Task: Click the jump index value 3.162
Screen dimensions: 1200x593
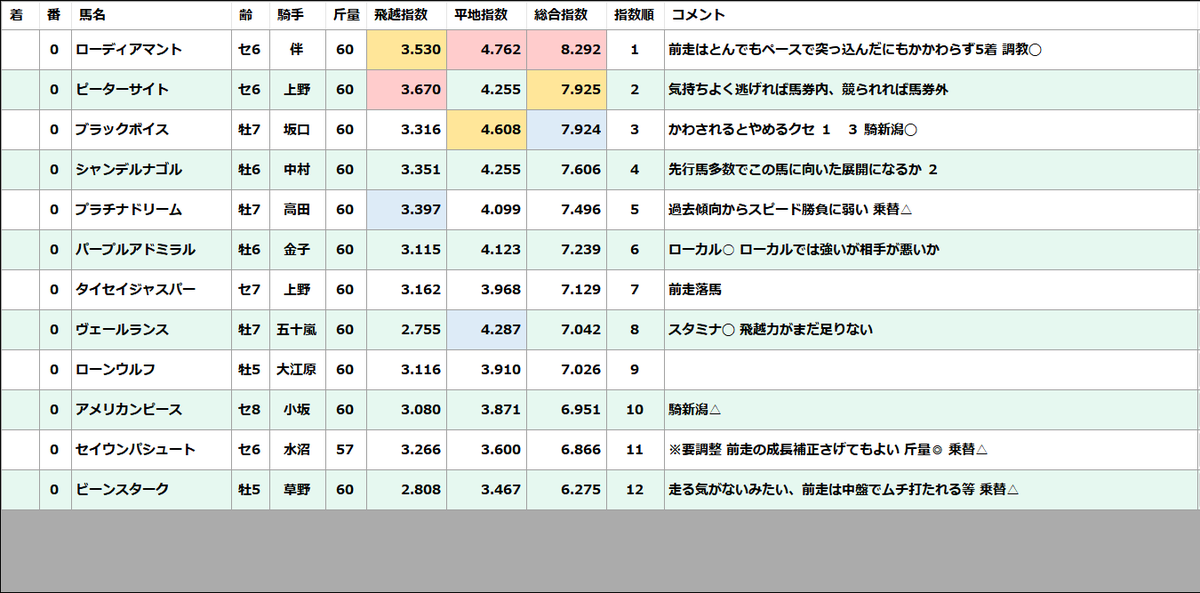Action: tap(421, 290)
